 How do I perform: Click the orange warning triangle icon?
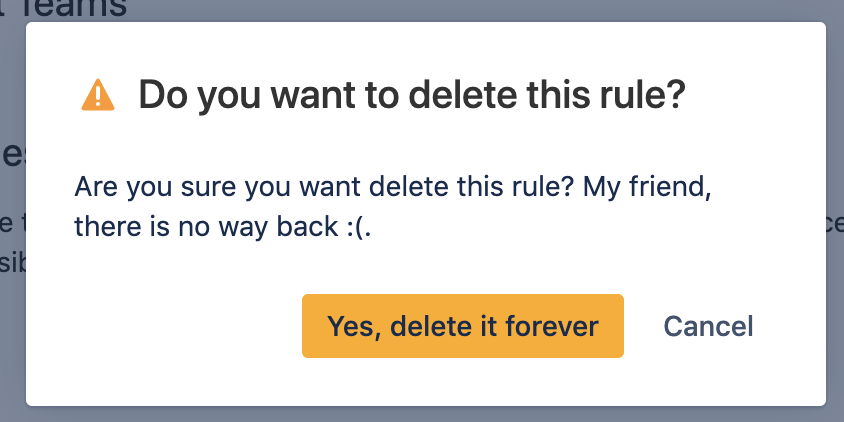[x=98, y=95]
